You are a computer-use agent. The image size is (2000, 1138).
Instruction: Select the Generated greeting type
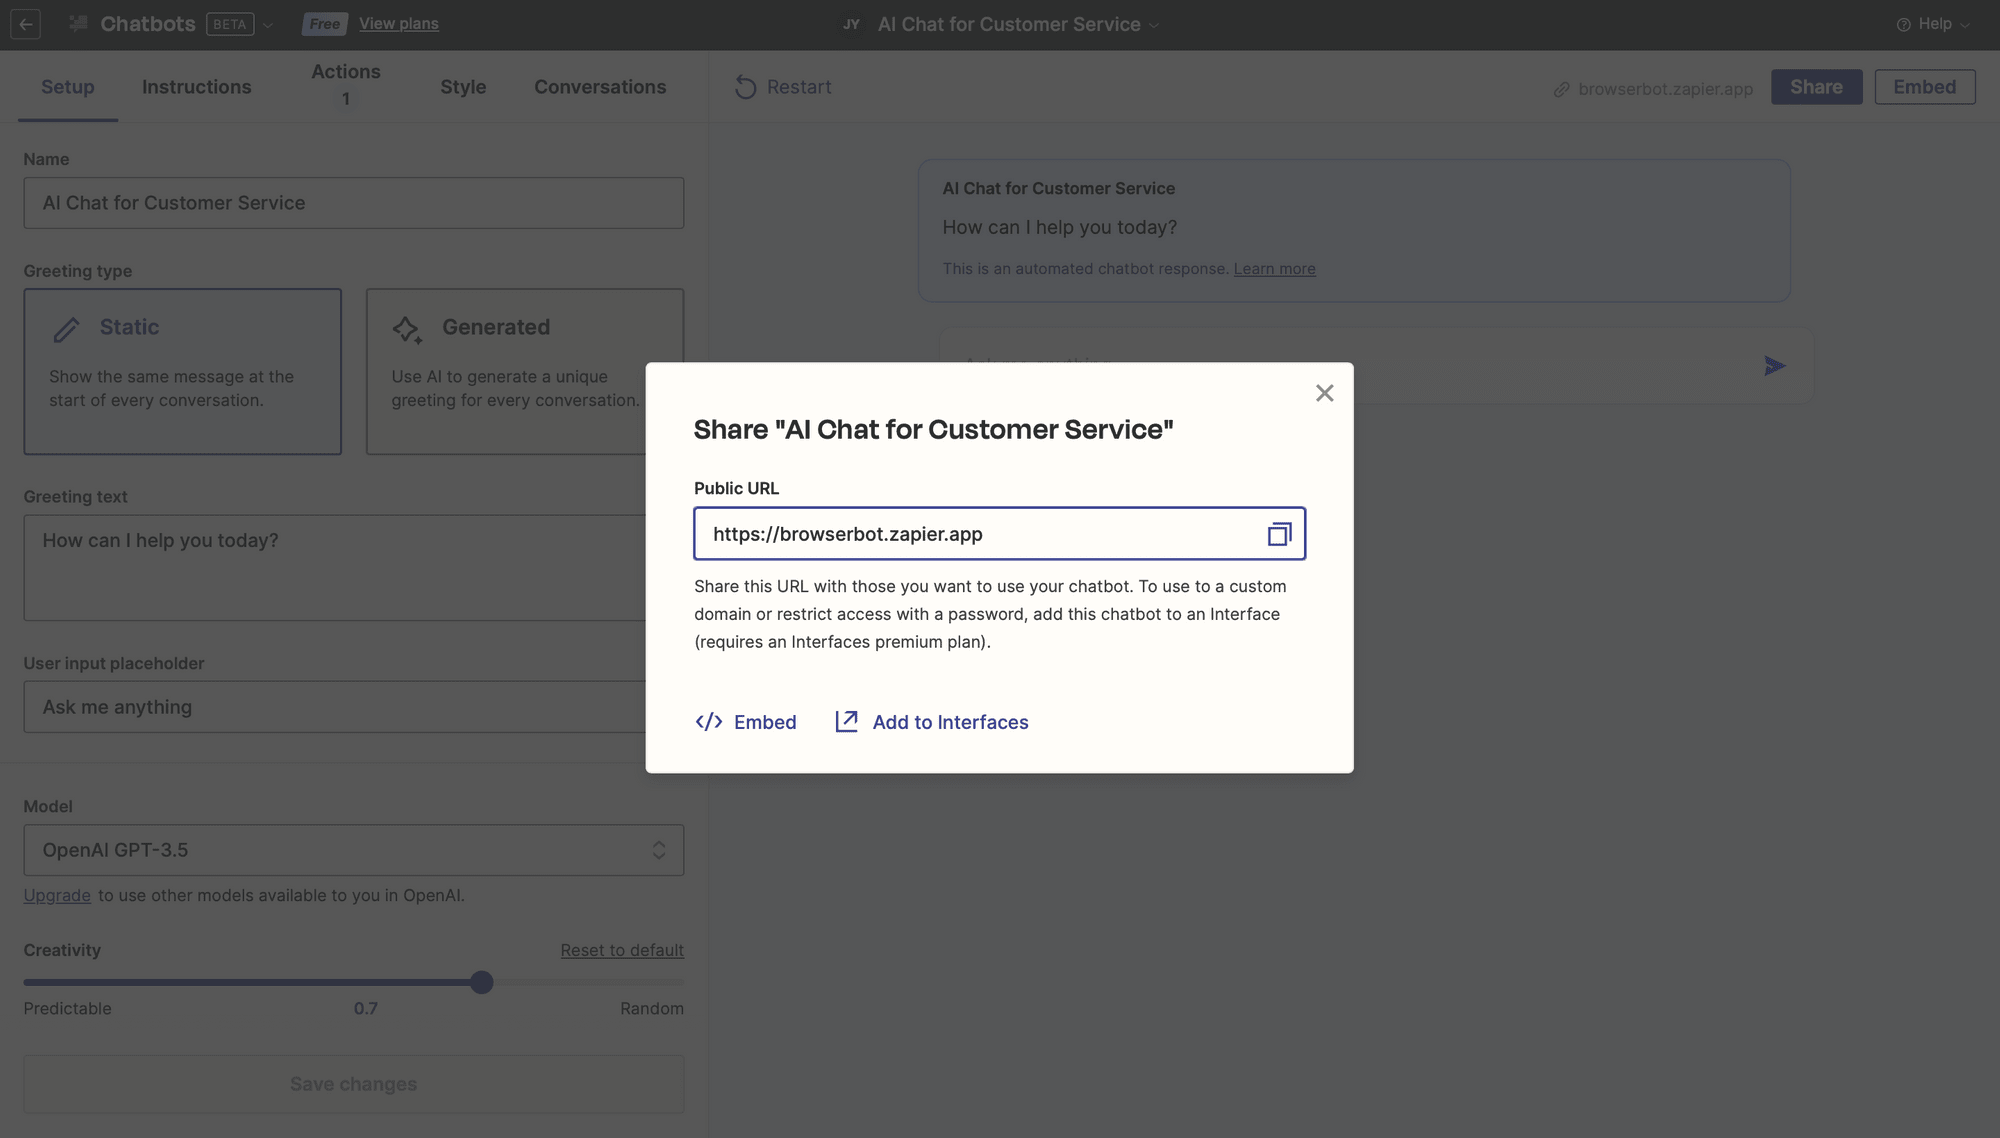[524, 371]
